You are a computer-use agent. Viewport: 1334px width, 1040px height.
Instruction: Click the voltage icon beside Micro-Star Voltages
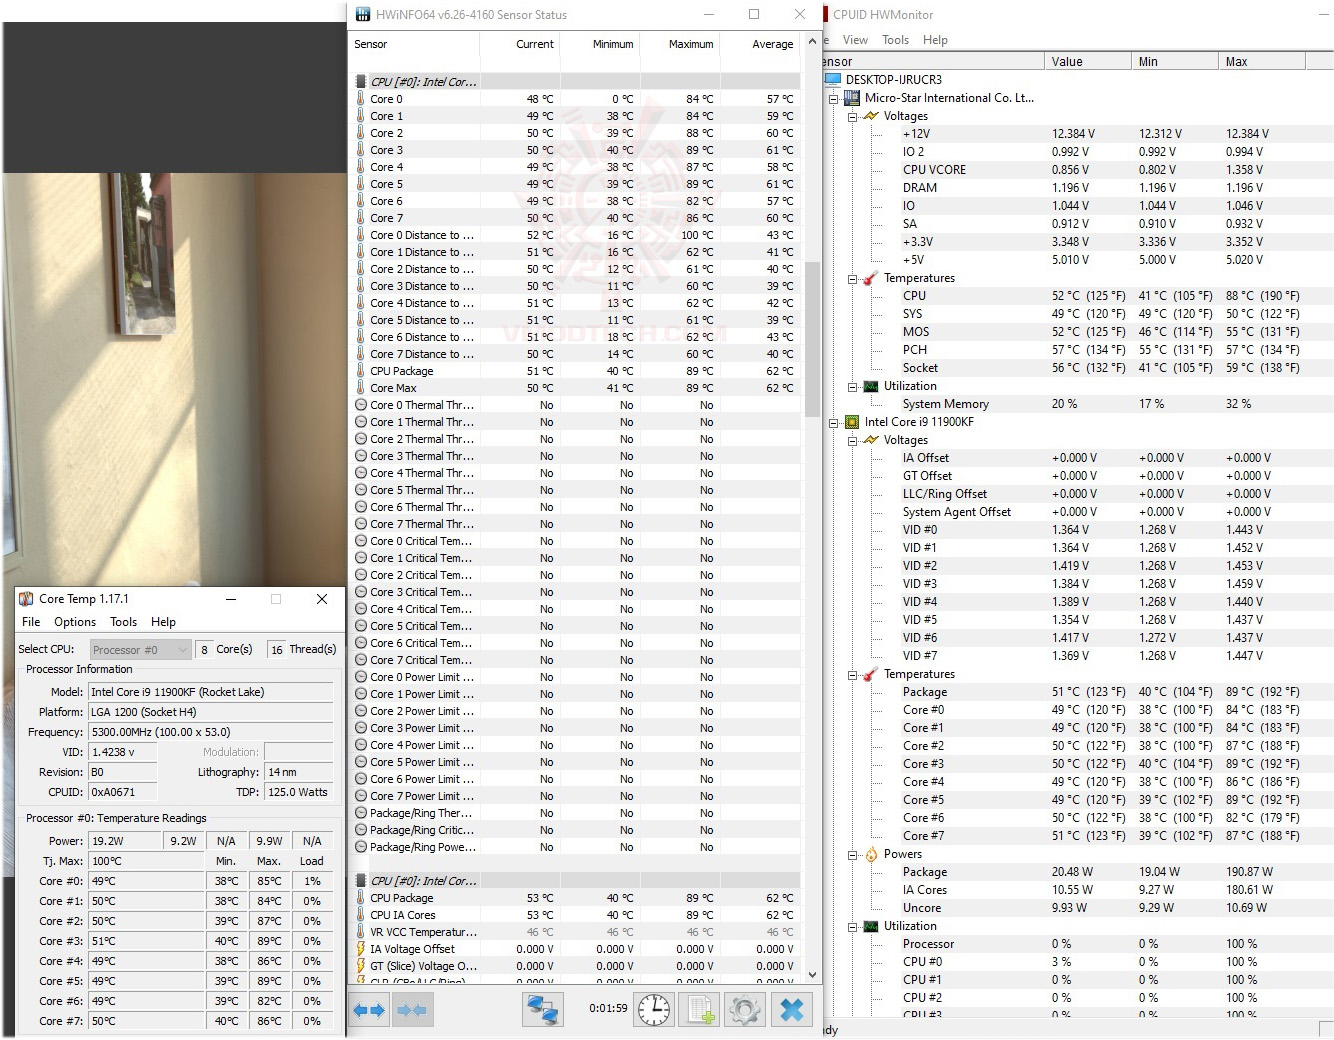point(871,116)
